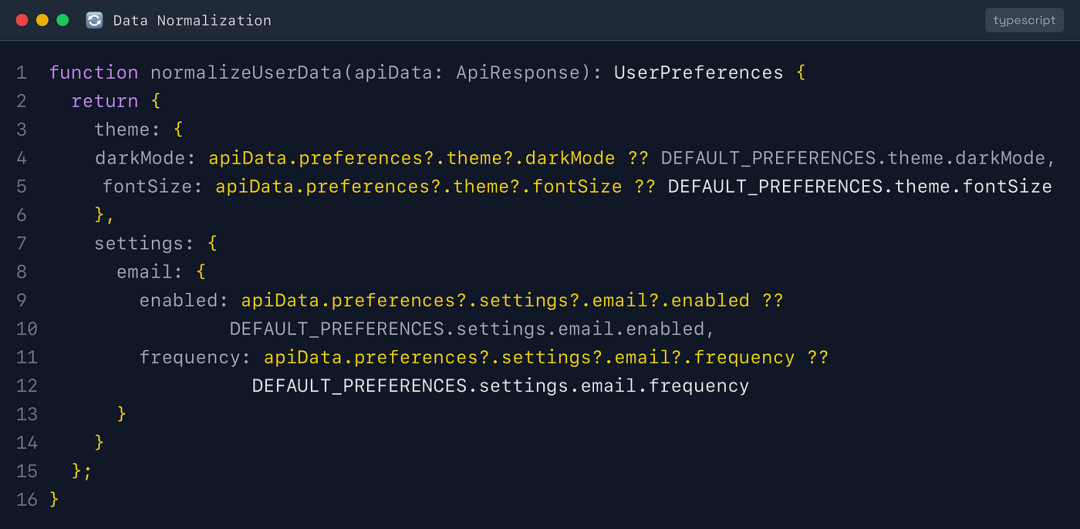Screen dimensions: 1080x529
Task: Click the UserPreferences return type
Action: point(698,73)
